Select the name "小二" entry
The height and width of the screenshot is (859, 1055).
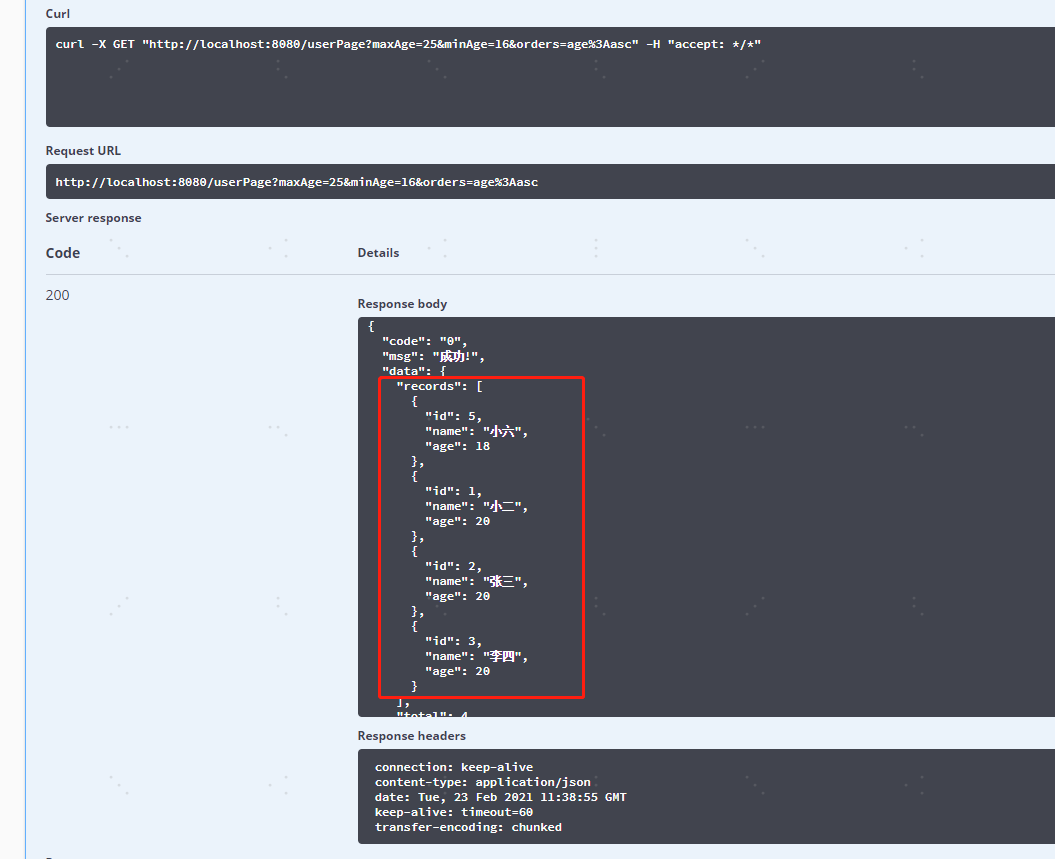(475, 506)
